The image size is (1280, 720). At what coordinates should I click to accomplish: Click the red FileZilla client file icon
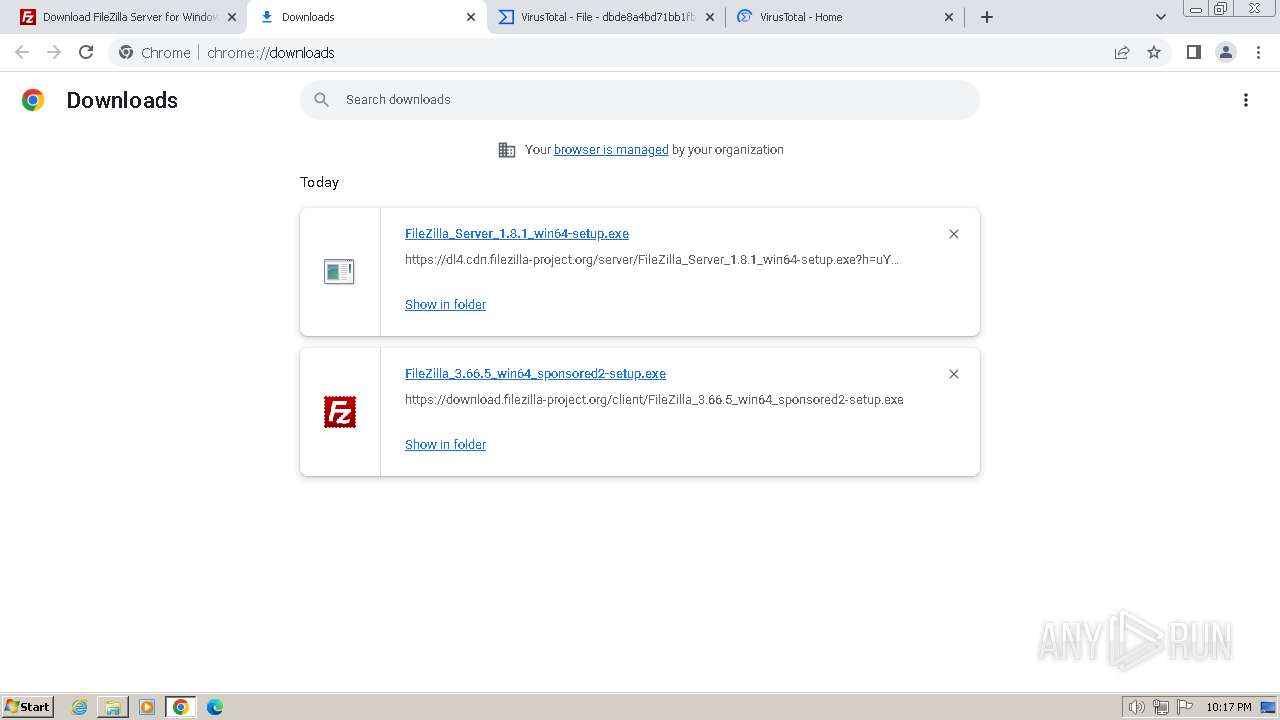coord(340,412)
